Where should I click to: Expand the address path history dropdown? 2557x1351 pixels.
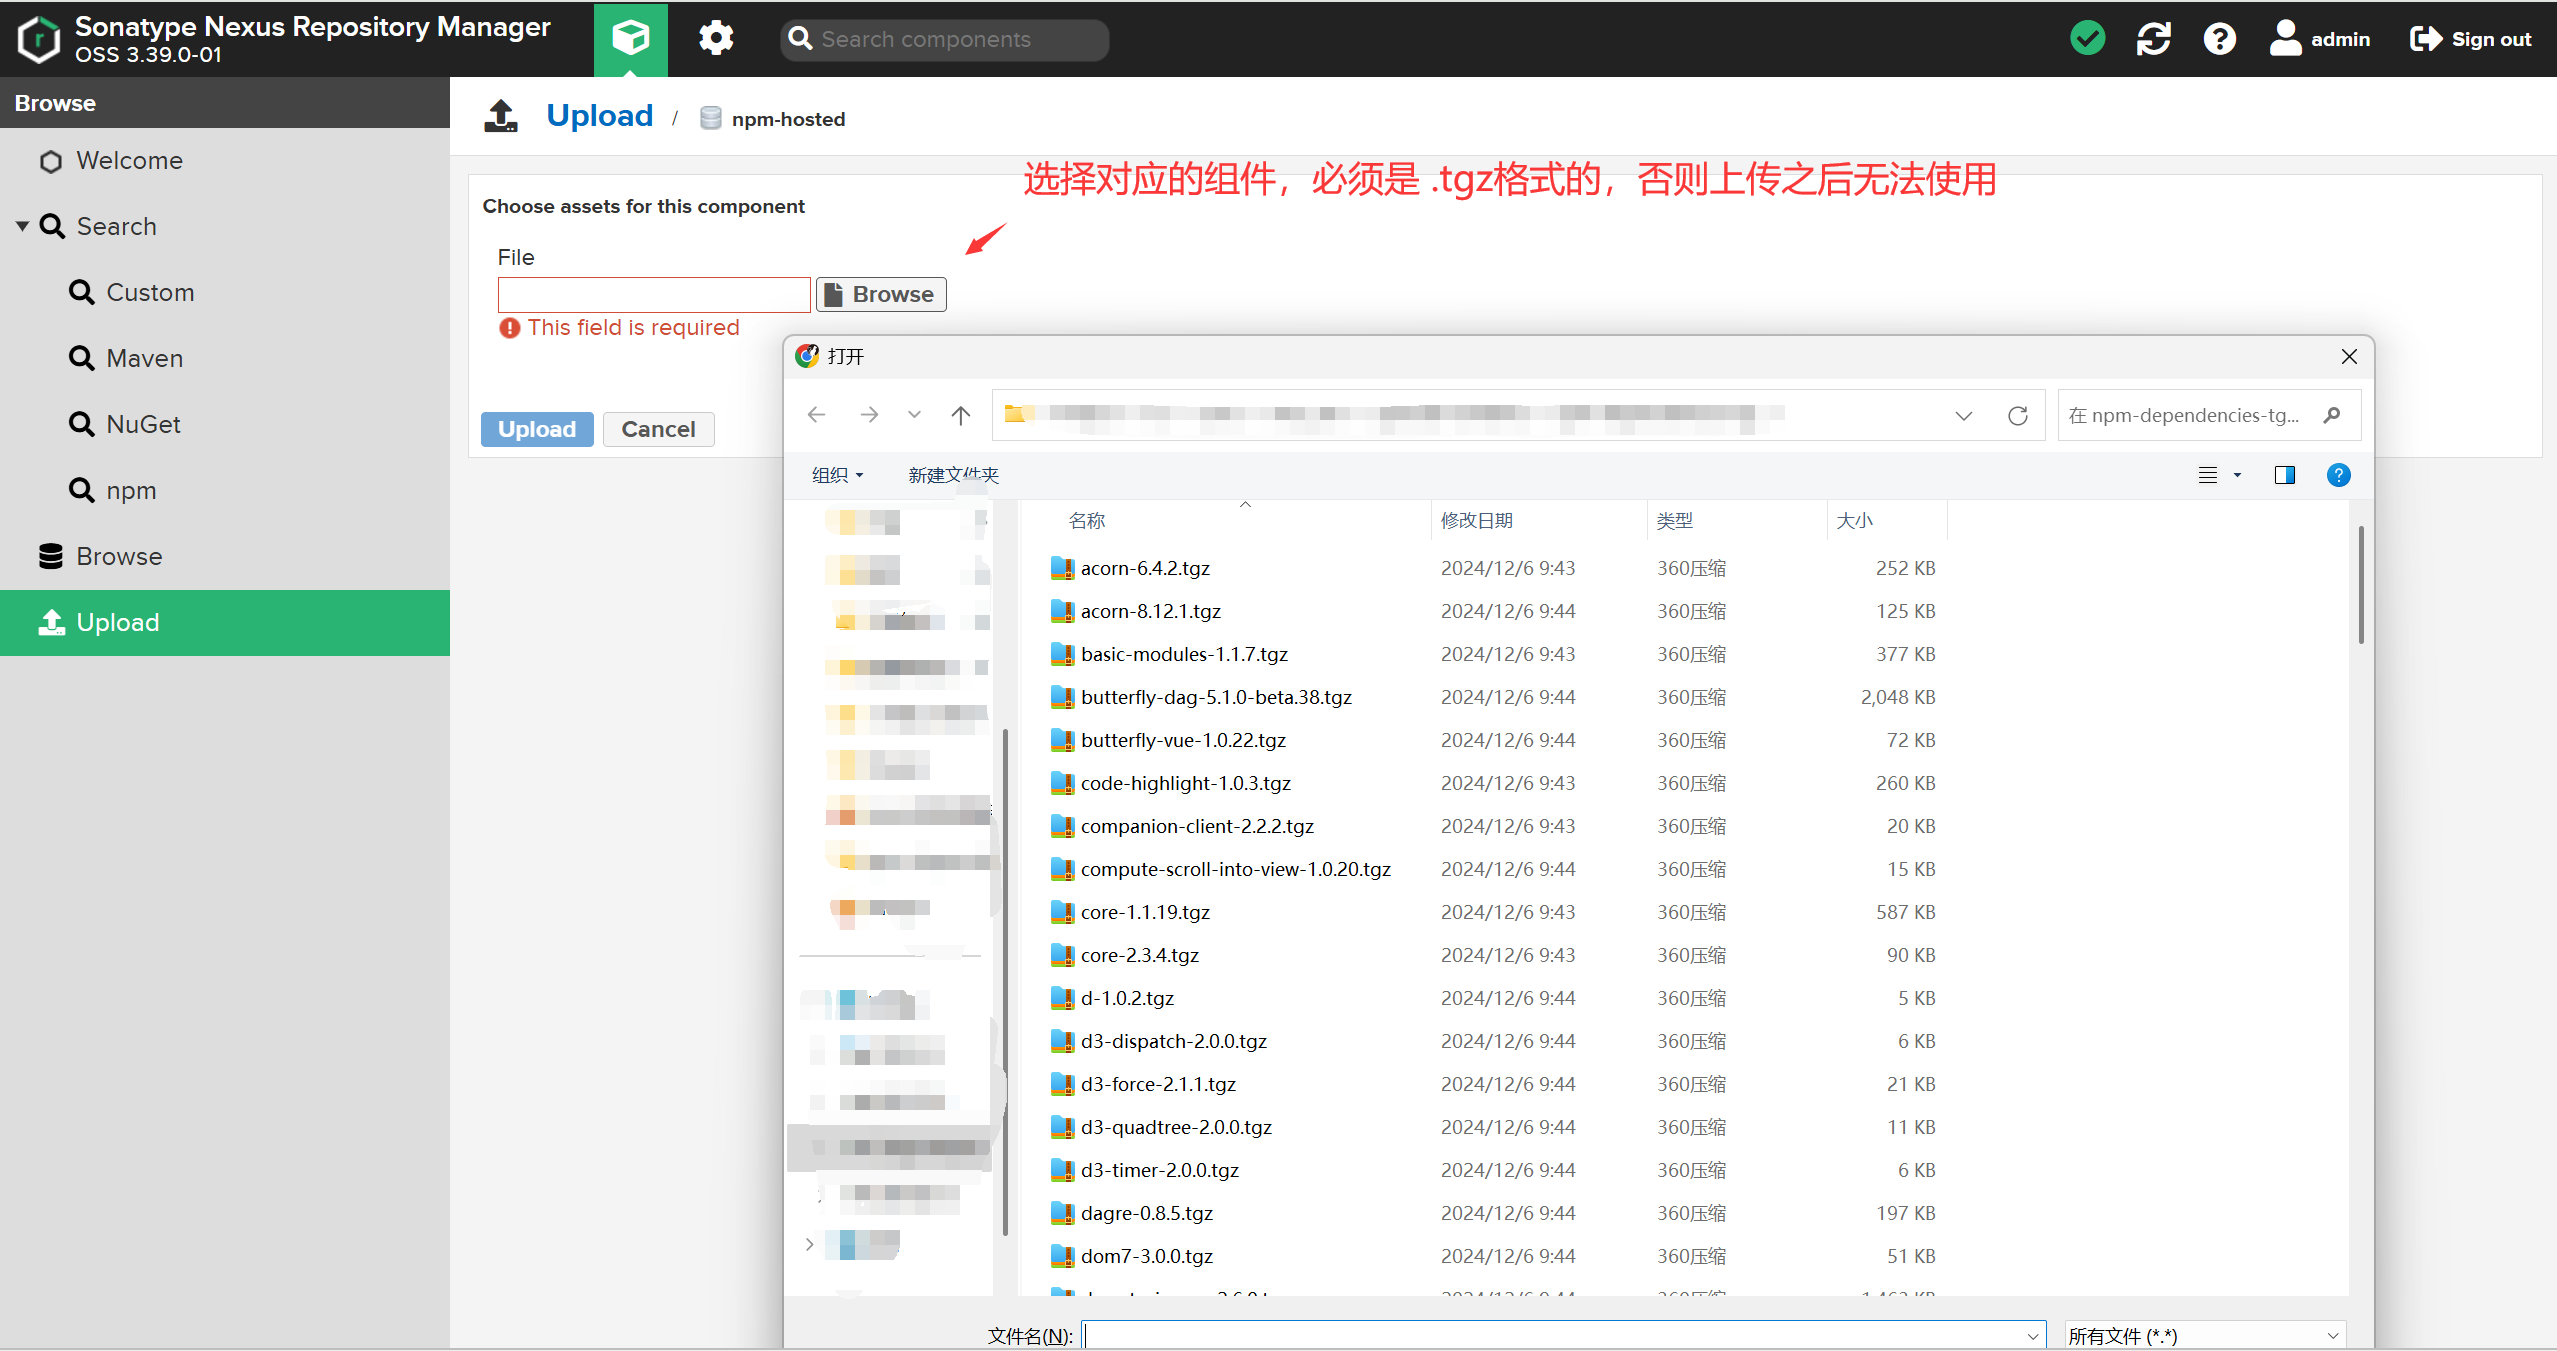(1963, 415)
